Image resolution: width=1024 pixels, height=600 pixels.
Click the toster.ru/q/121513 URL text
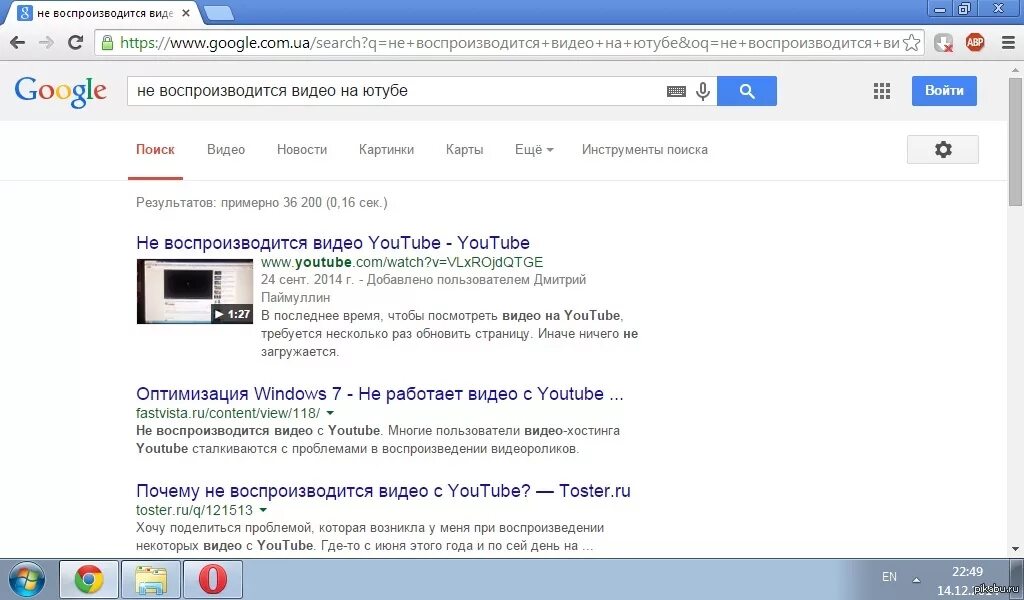point(194,510)
